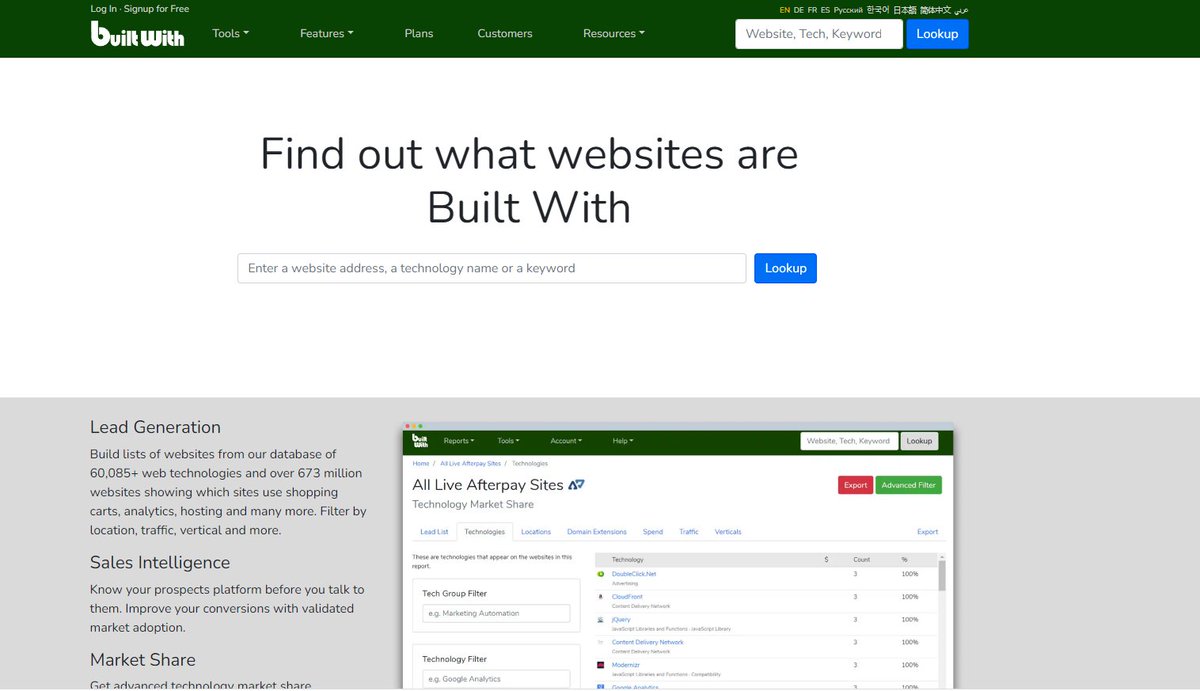
Task: Click the Log In link
Action: 103,9
